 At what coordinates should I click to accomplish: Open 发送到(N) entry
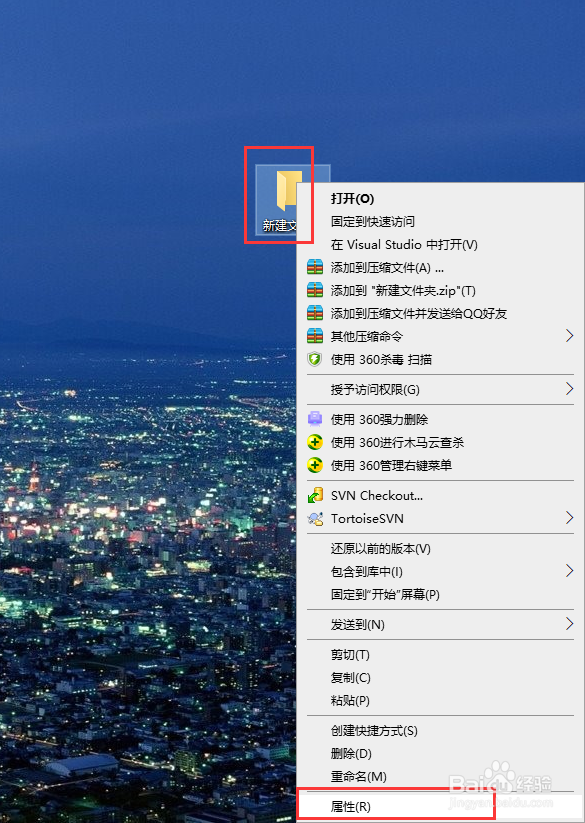(x=441, y=625)
